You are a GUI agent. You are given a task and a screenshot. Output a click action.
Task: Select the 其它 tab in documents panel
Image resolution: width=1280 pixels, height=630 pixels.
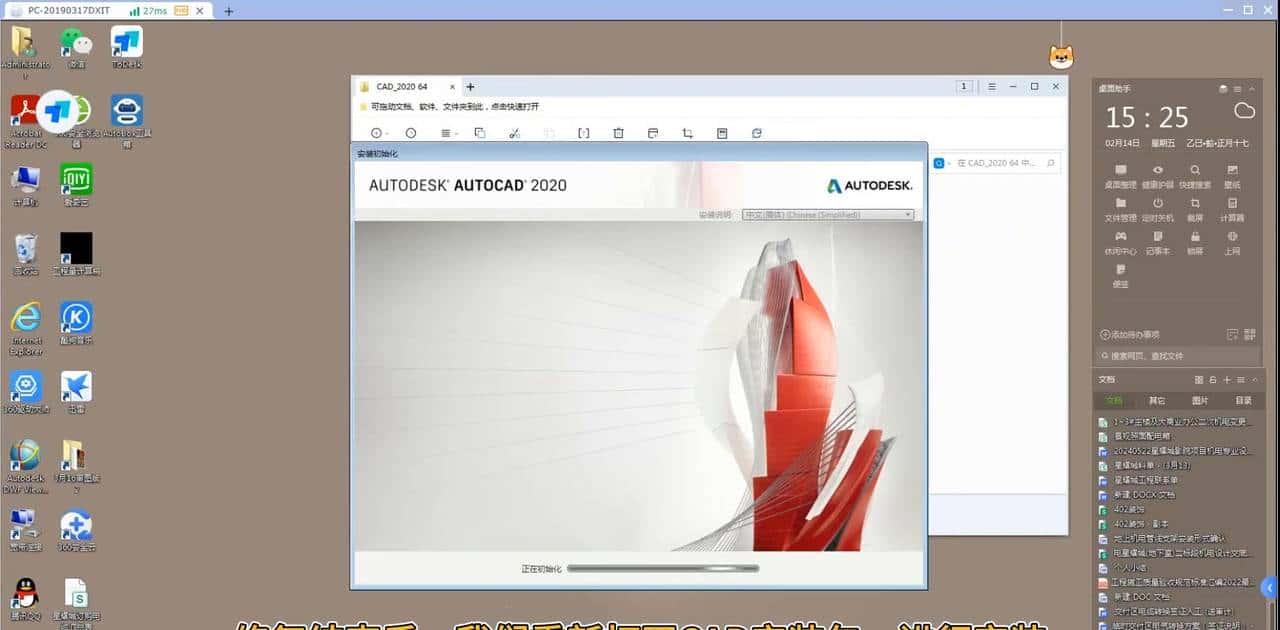point(1156,400)
